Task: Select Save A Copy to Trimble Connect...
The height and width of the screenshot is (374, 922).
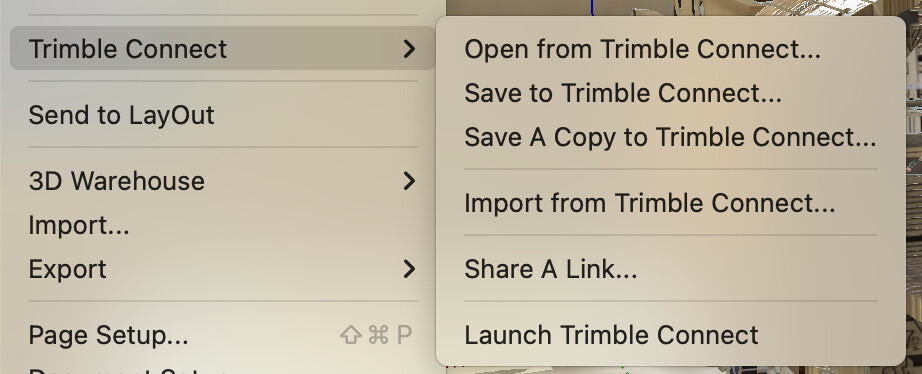Action: click(x=671, y=137)
